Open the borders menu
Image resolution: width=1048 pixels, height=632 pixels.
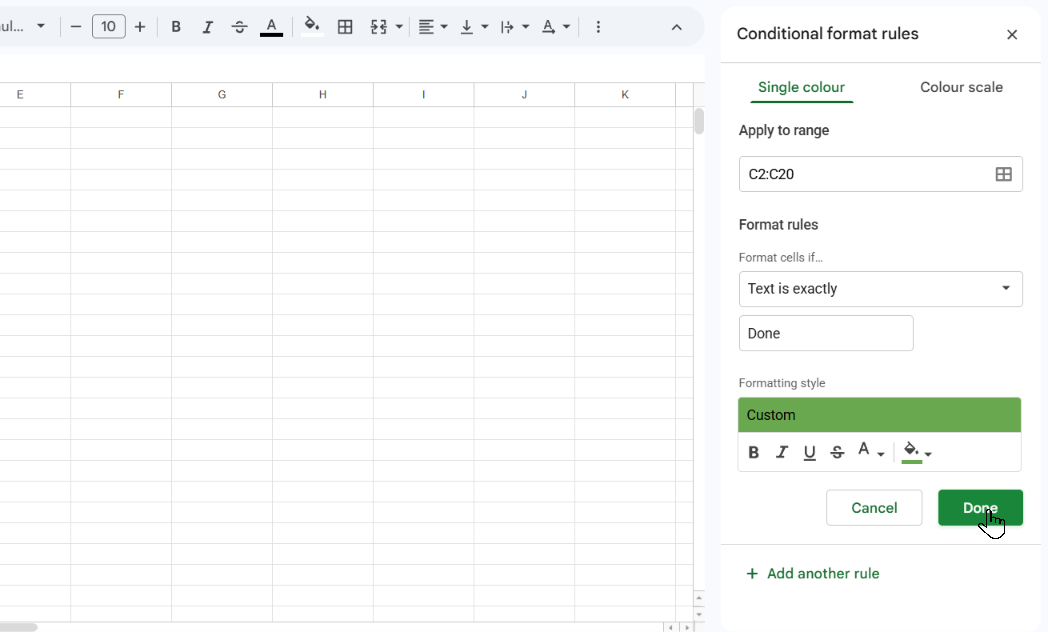click(345, 27)
